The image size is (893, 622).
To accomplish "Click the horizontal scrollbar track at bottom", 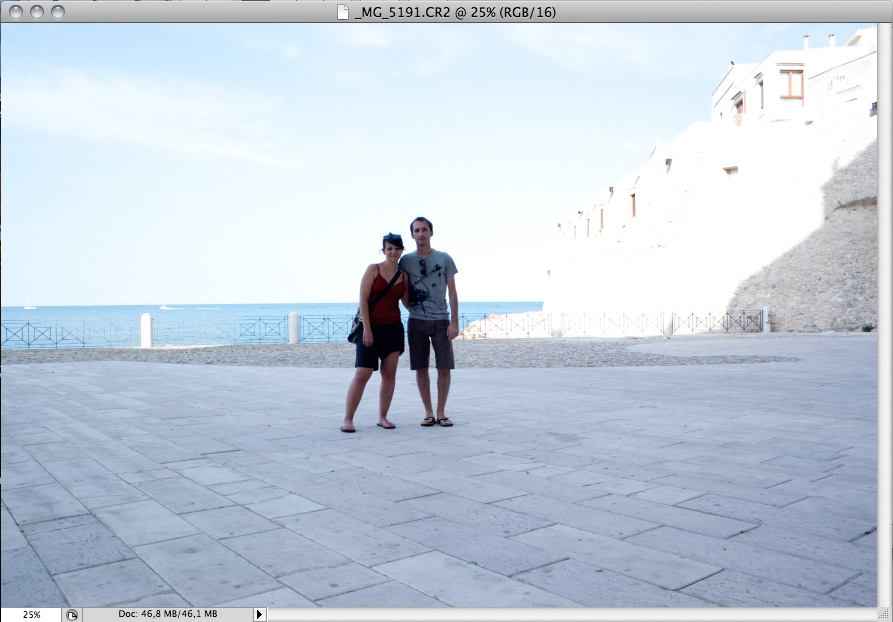I will (x=570, y=614).
